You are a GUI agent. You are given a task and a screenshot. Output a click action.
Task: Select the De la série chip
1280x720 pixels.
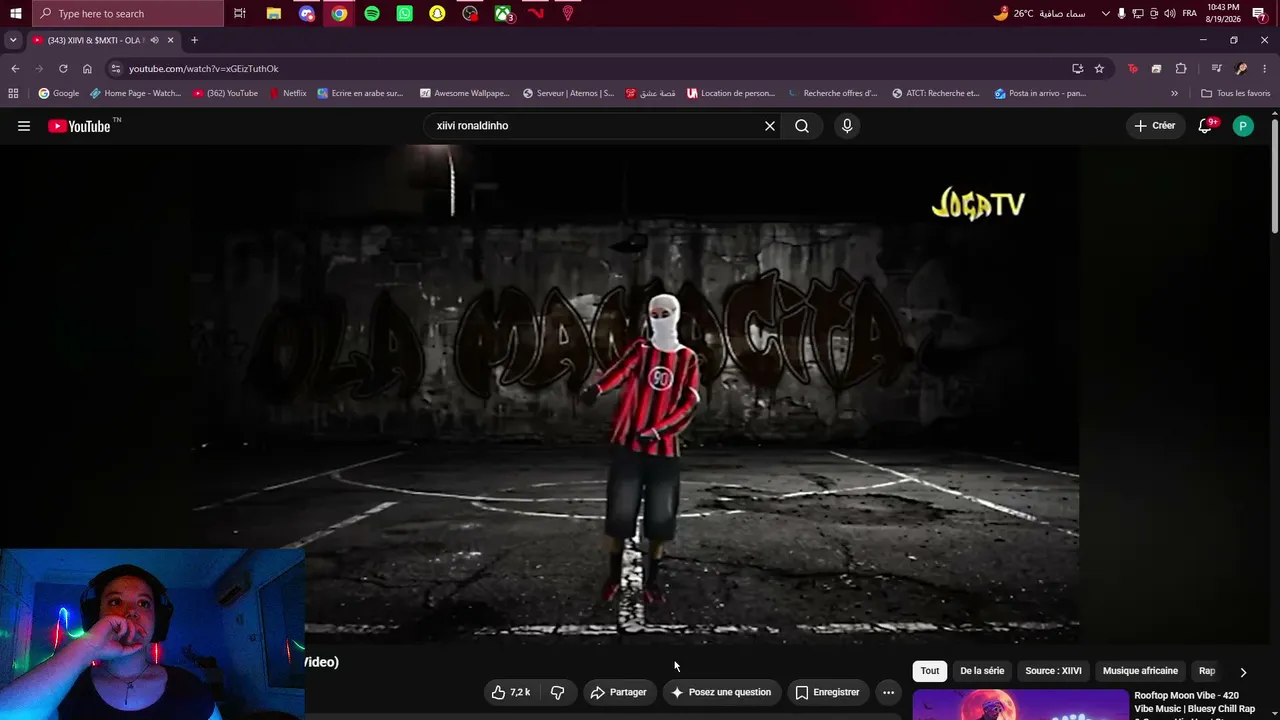coord(982,671)
